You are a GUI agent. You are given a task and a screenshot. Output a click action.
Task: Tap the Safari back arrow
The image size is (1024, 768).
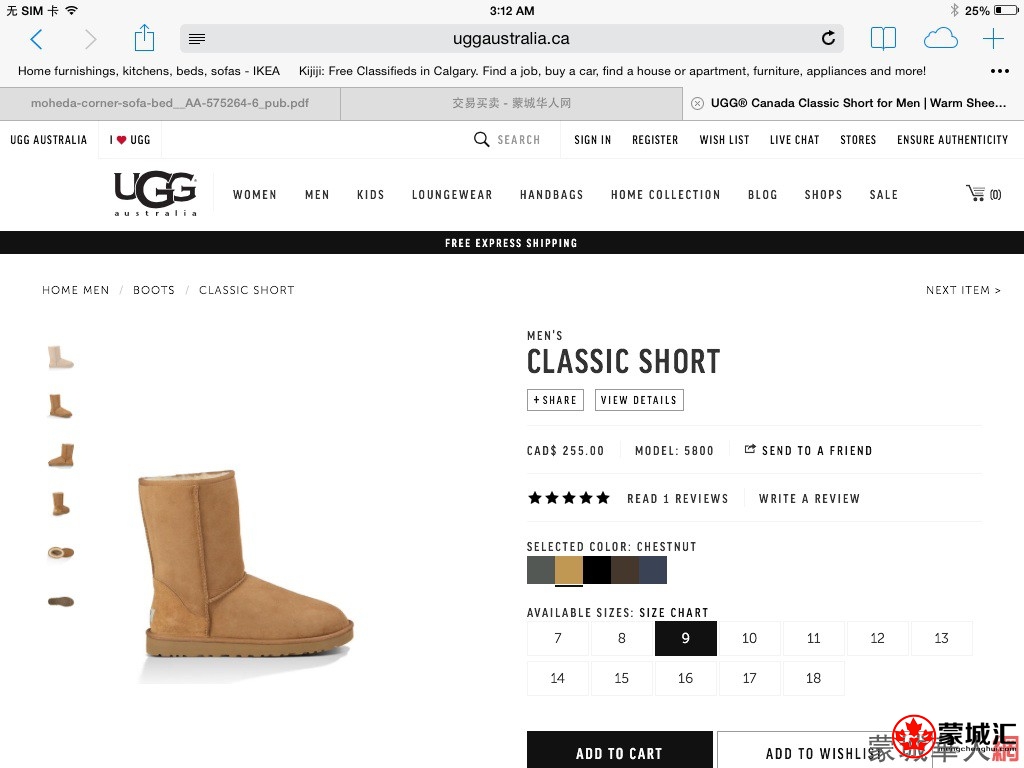[x=37, y=39]
